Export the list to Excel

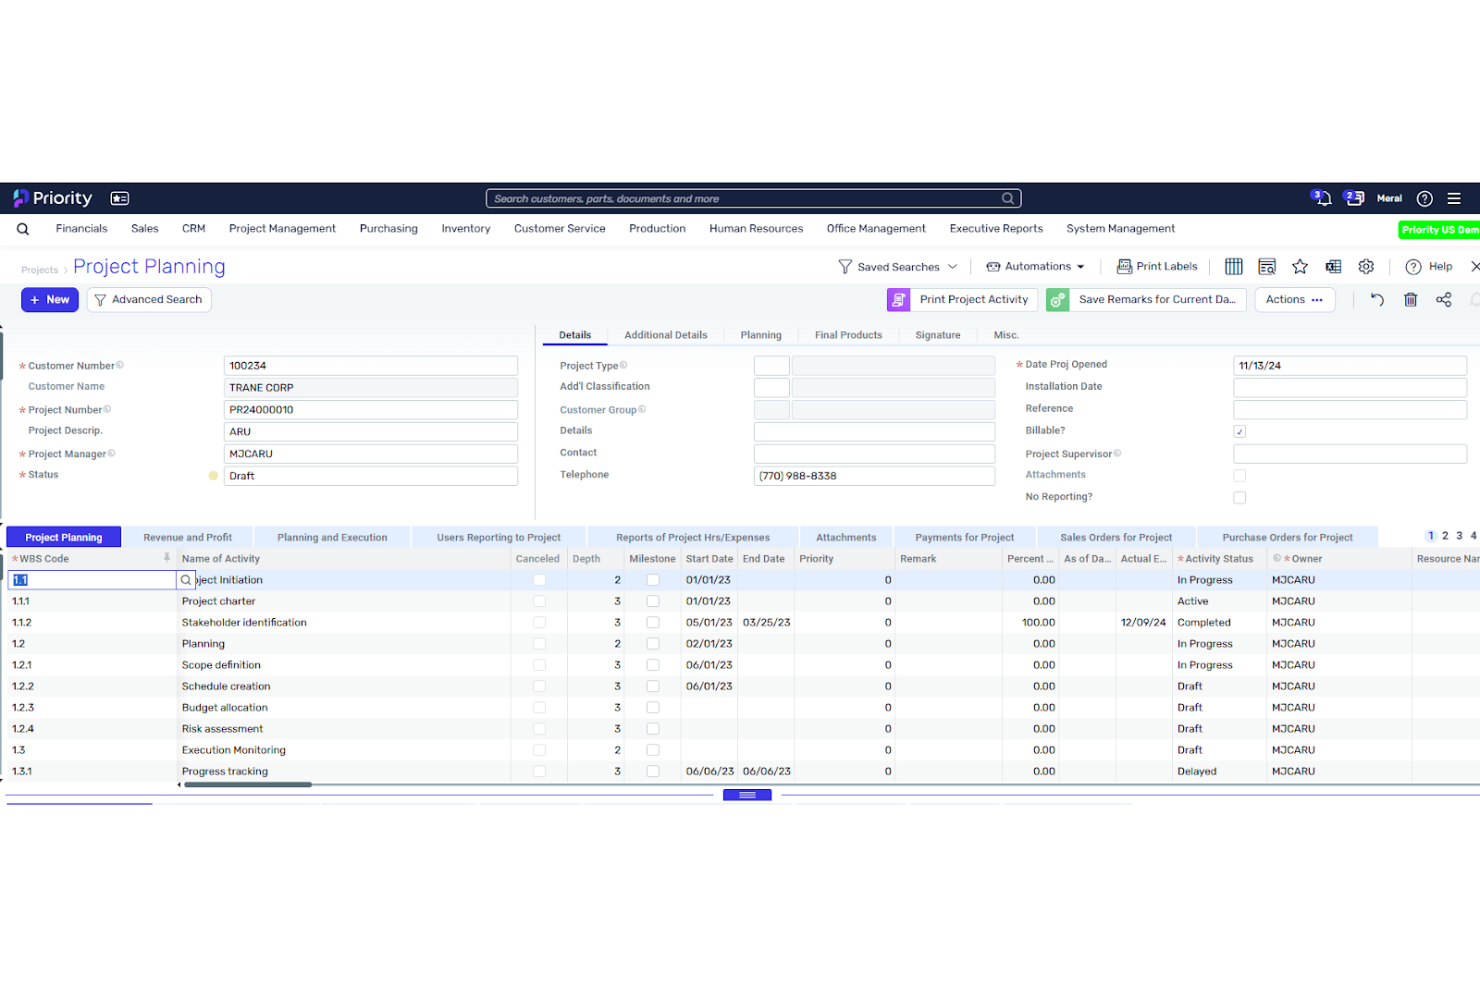1333,266
